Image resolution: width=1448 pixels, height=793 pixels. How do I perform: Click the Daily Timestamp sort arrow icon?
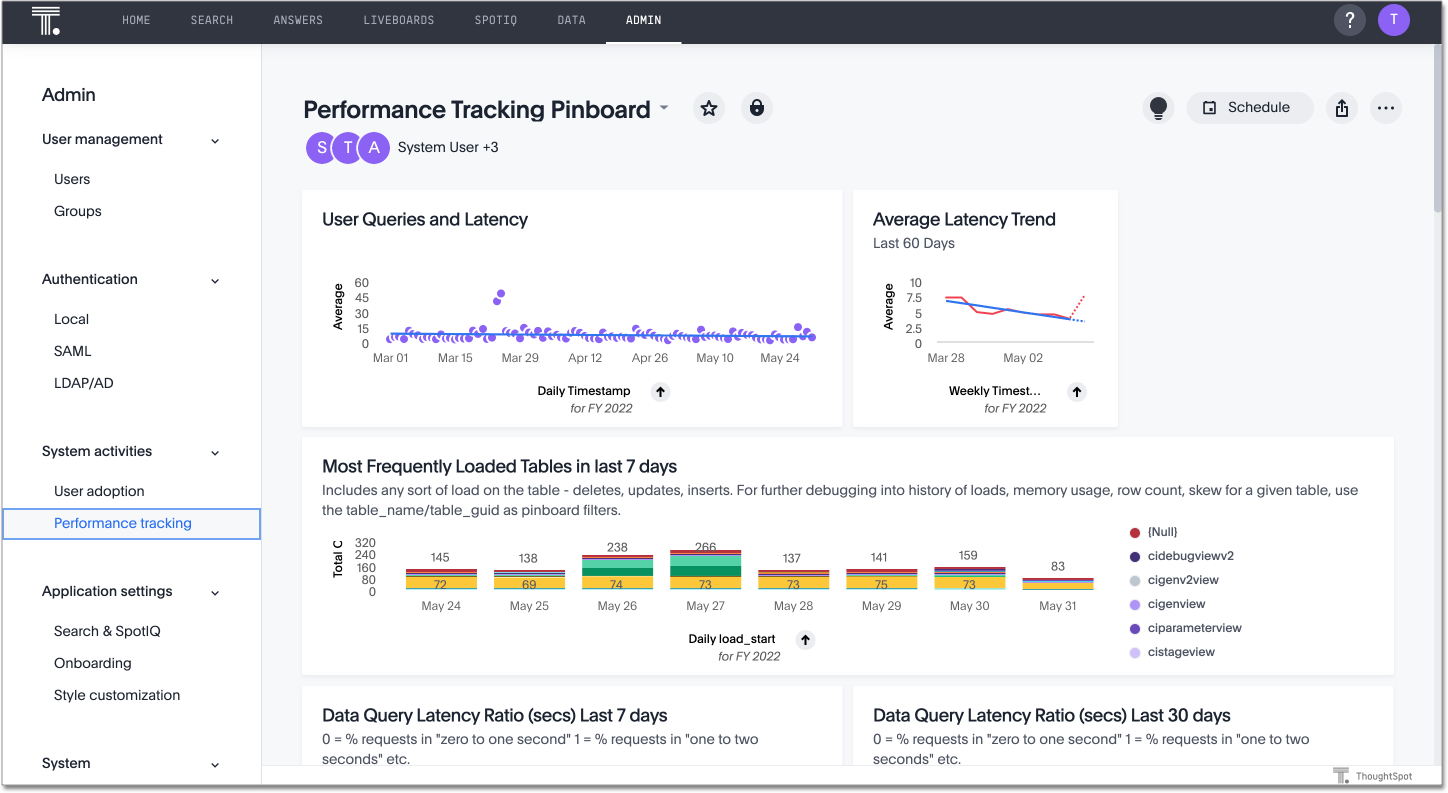(x=660, y=392)
